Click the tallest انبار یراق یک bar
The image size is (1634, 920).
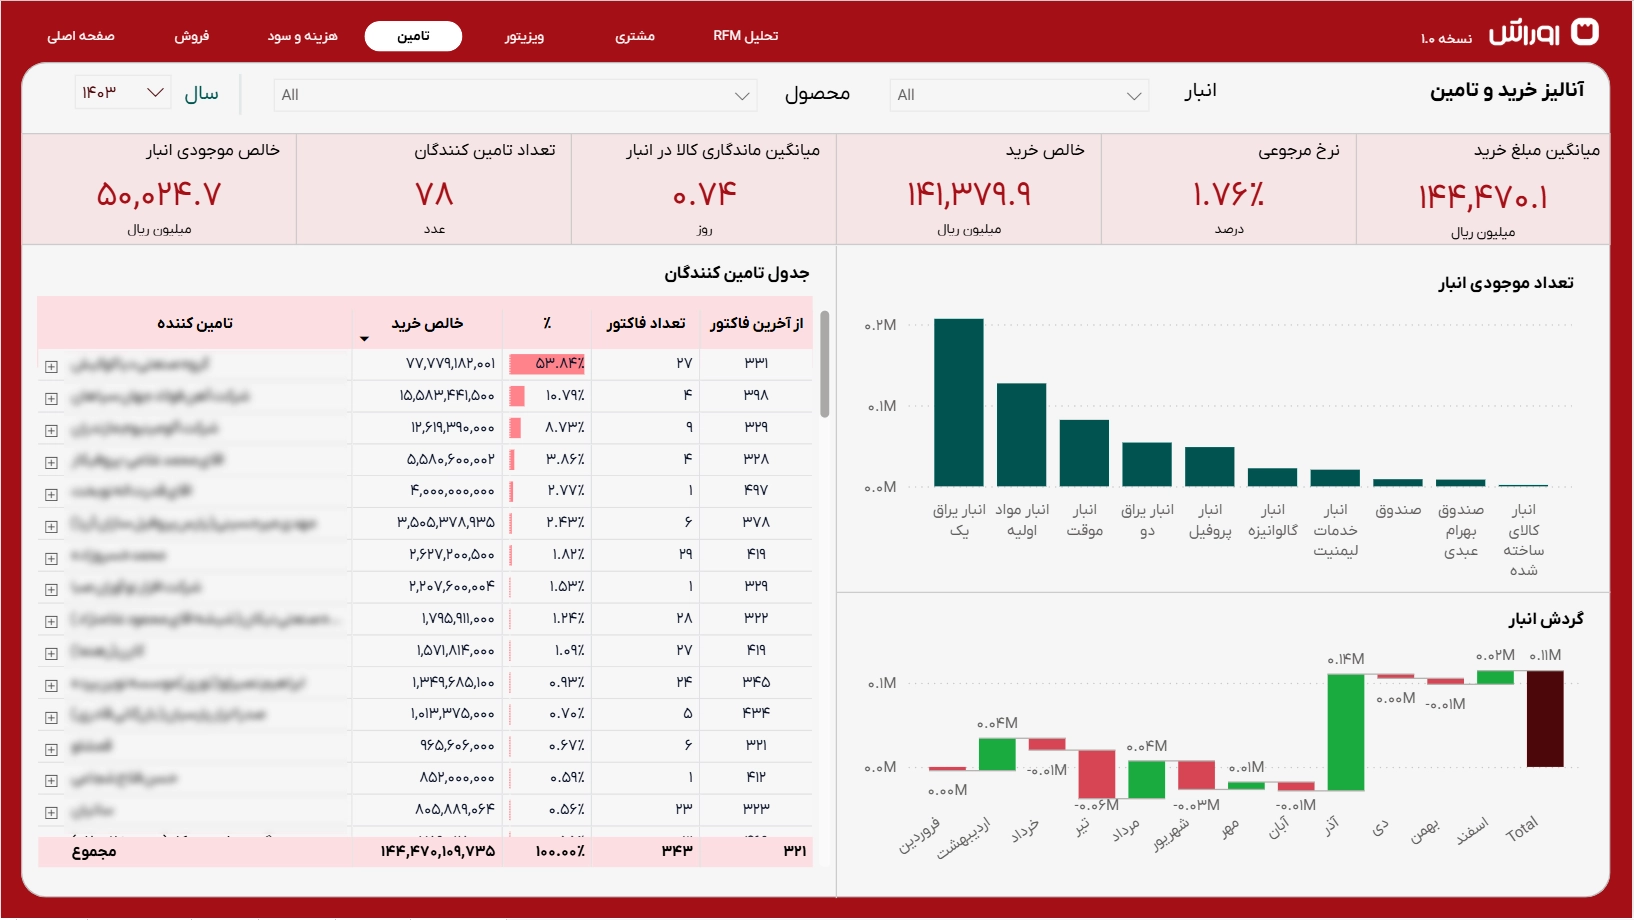pos(958,402)
